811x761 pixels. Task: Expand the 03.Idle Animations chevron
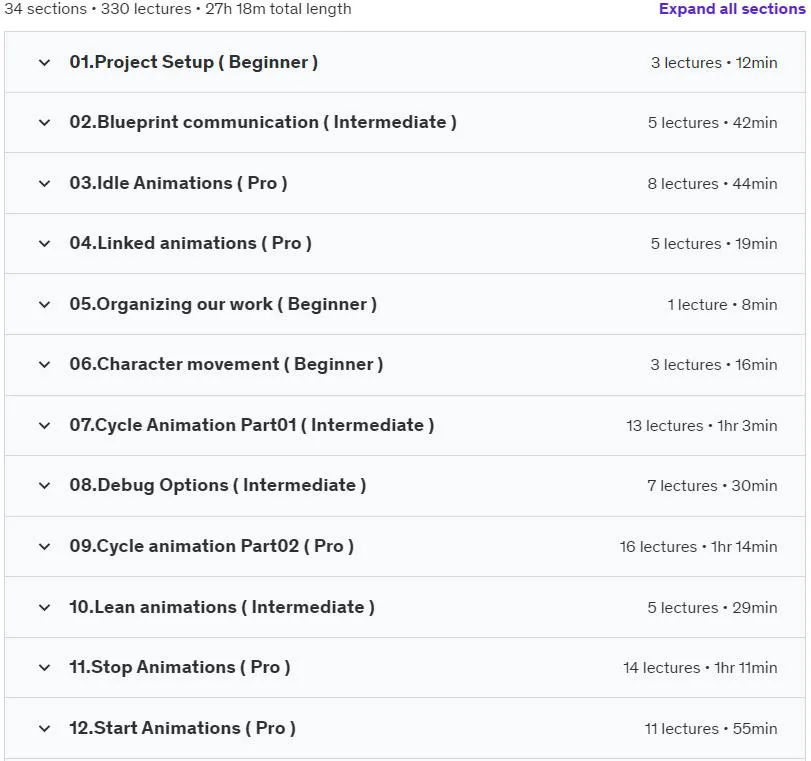[44, 184]
